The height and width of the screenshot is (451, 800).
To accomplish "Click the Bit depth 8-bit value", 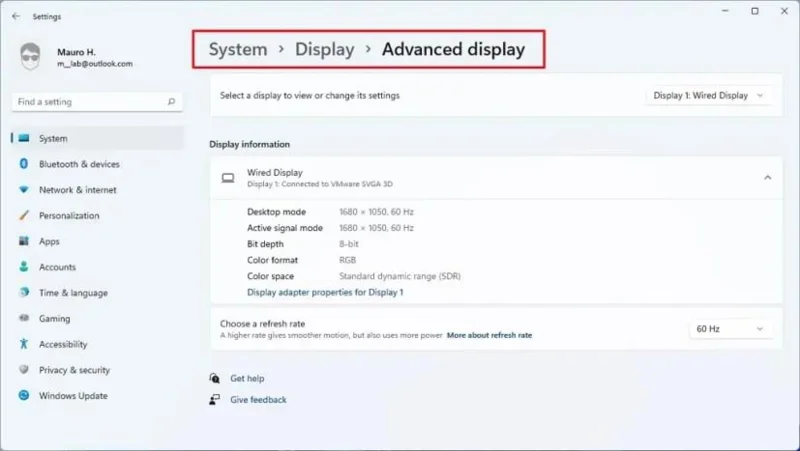I will coord(349,244).
